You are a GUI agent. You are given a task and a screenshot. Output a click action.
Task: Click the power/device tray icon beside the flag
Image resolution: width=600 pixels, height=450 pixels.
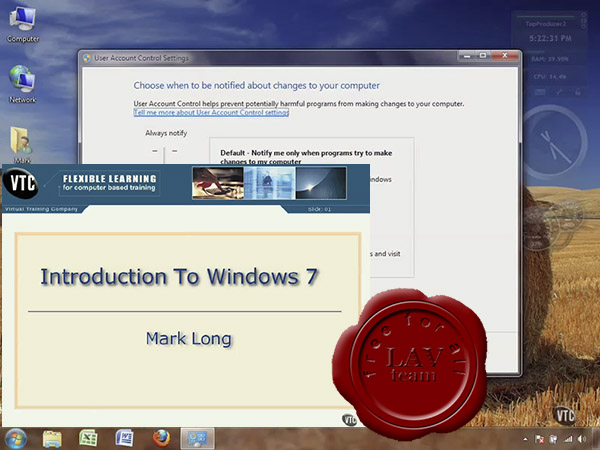coord(554,439)
